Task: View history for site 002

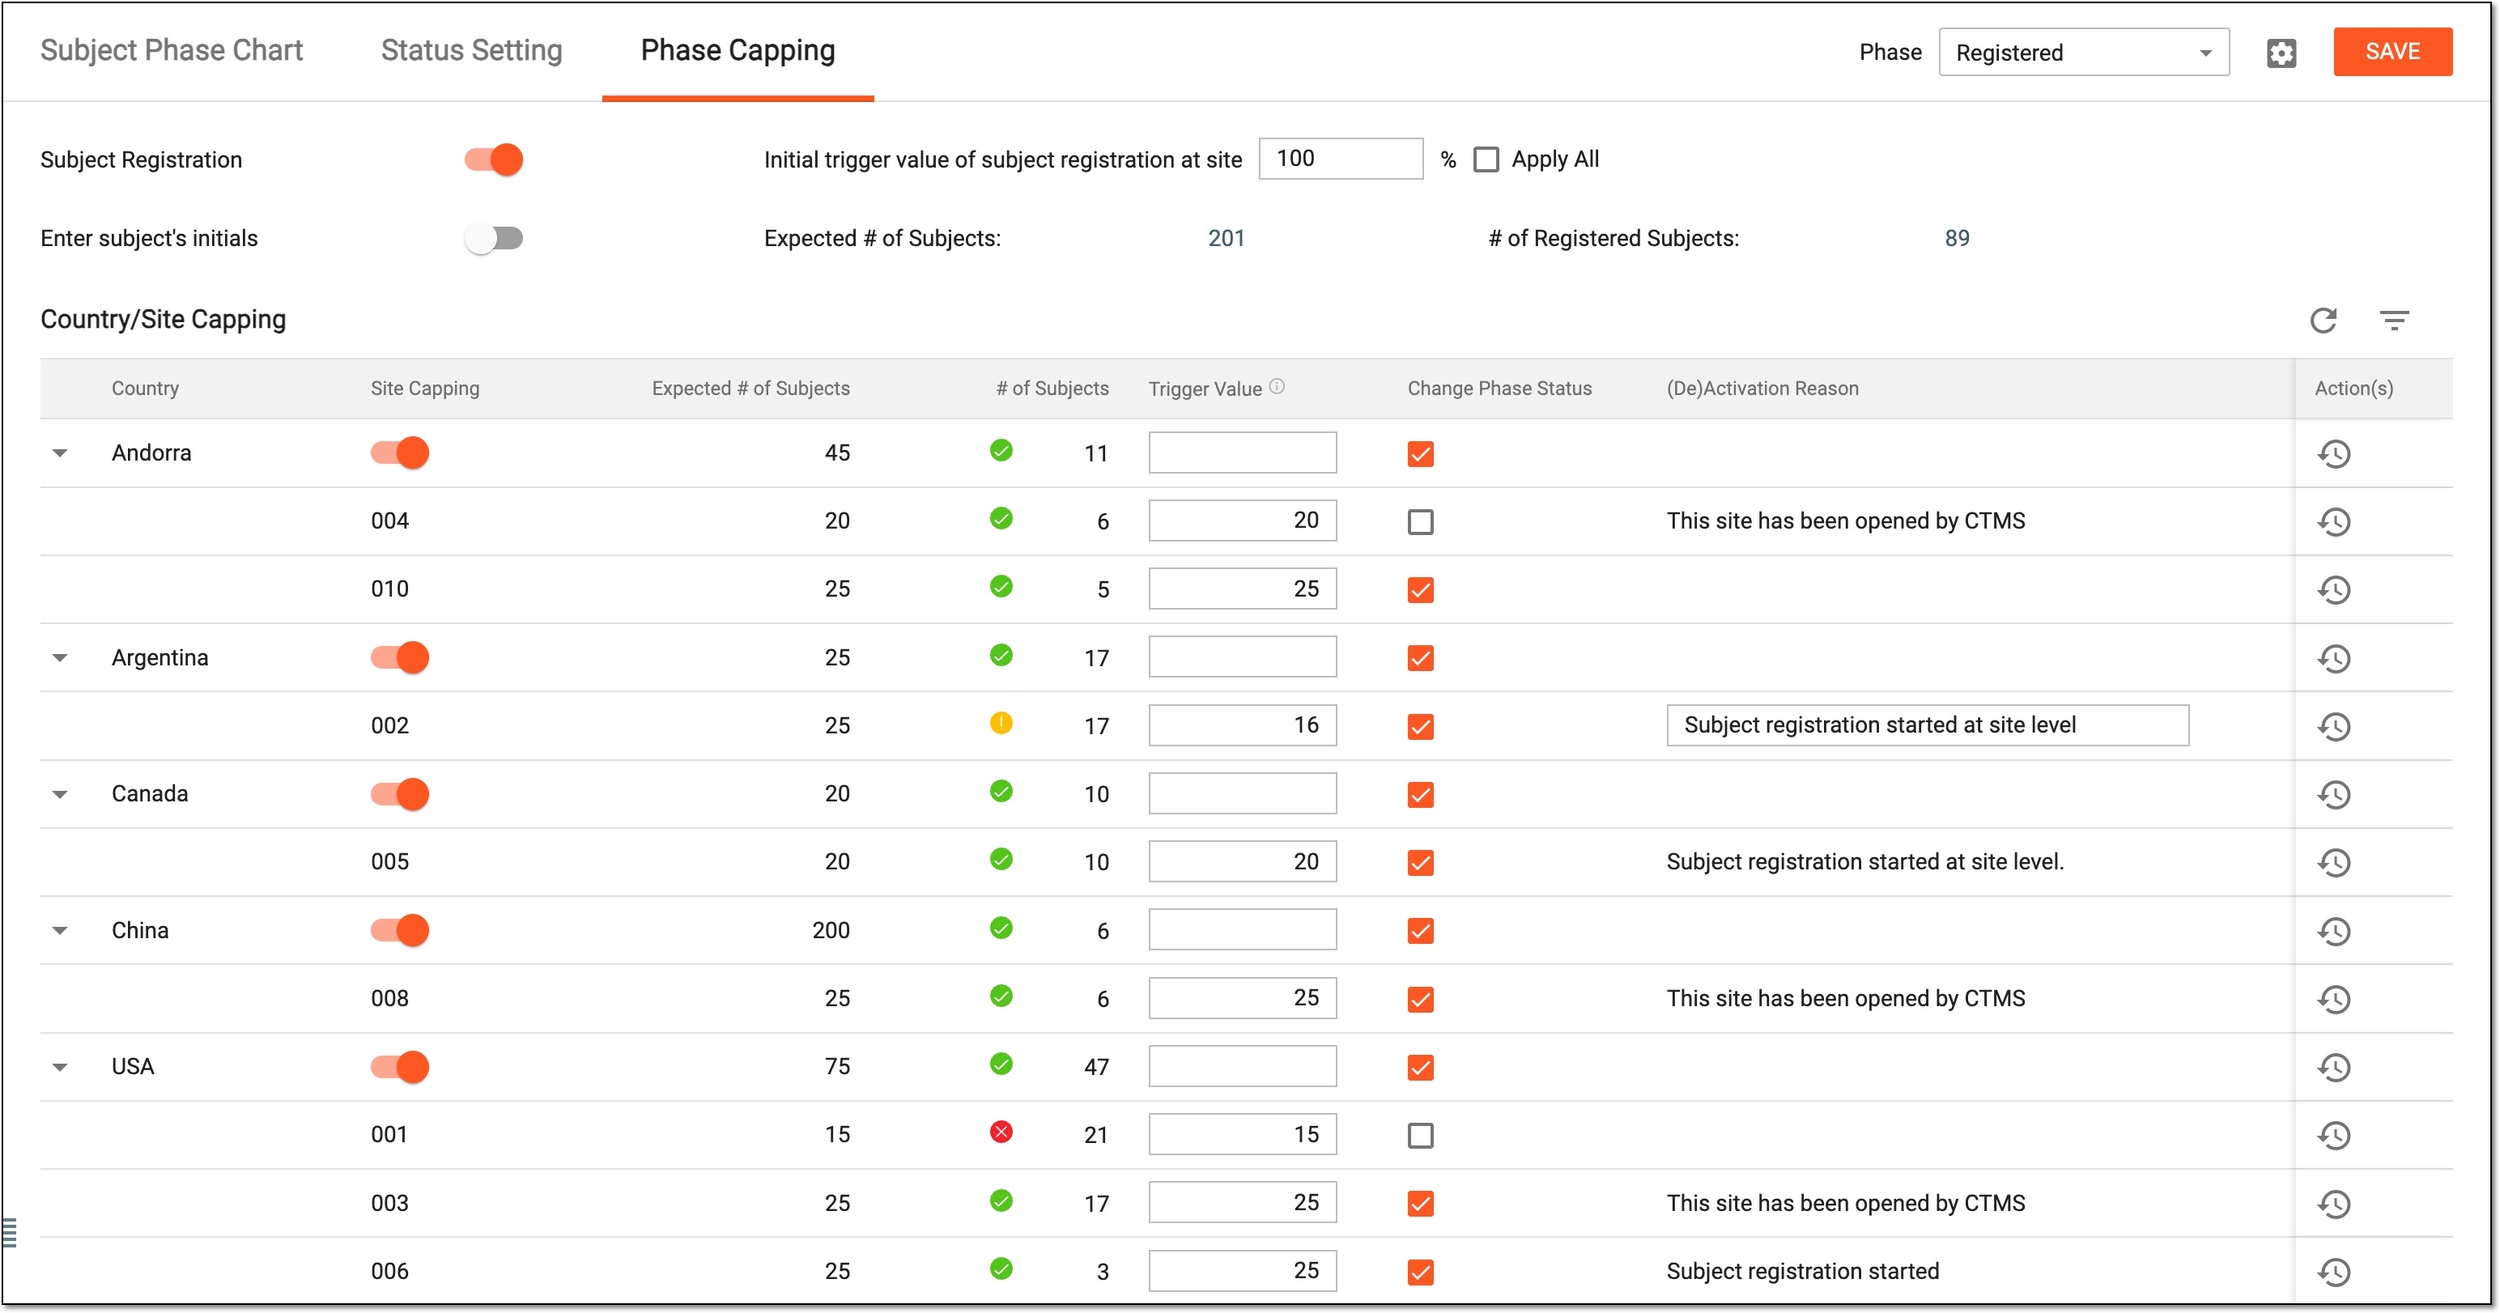Action: 2334,727
